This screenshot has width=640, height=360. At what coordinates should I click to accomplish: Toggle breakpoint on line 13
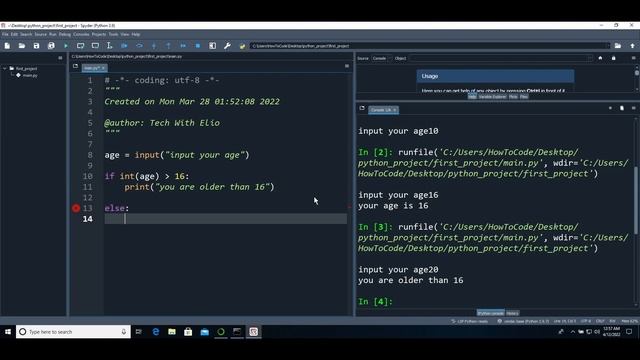coord(76,208)
